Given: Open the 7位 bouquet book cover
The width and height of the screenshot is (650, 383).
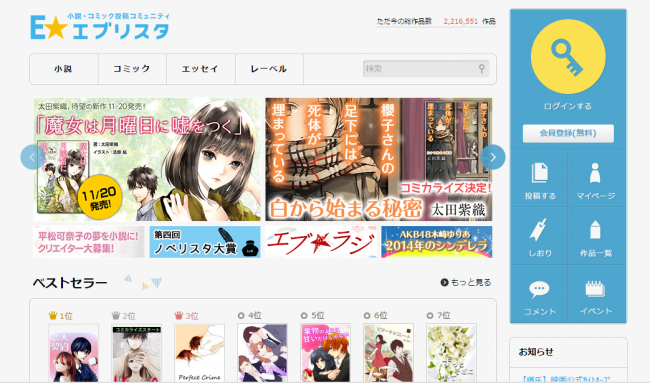Looking at the screenshot, I should point(451,353).
